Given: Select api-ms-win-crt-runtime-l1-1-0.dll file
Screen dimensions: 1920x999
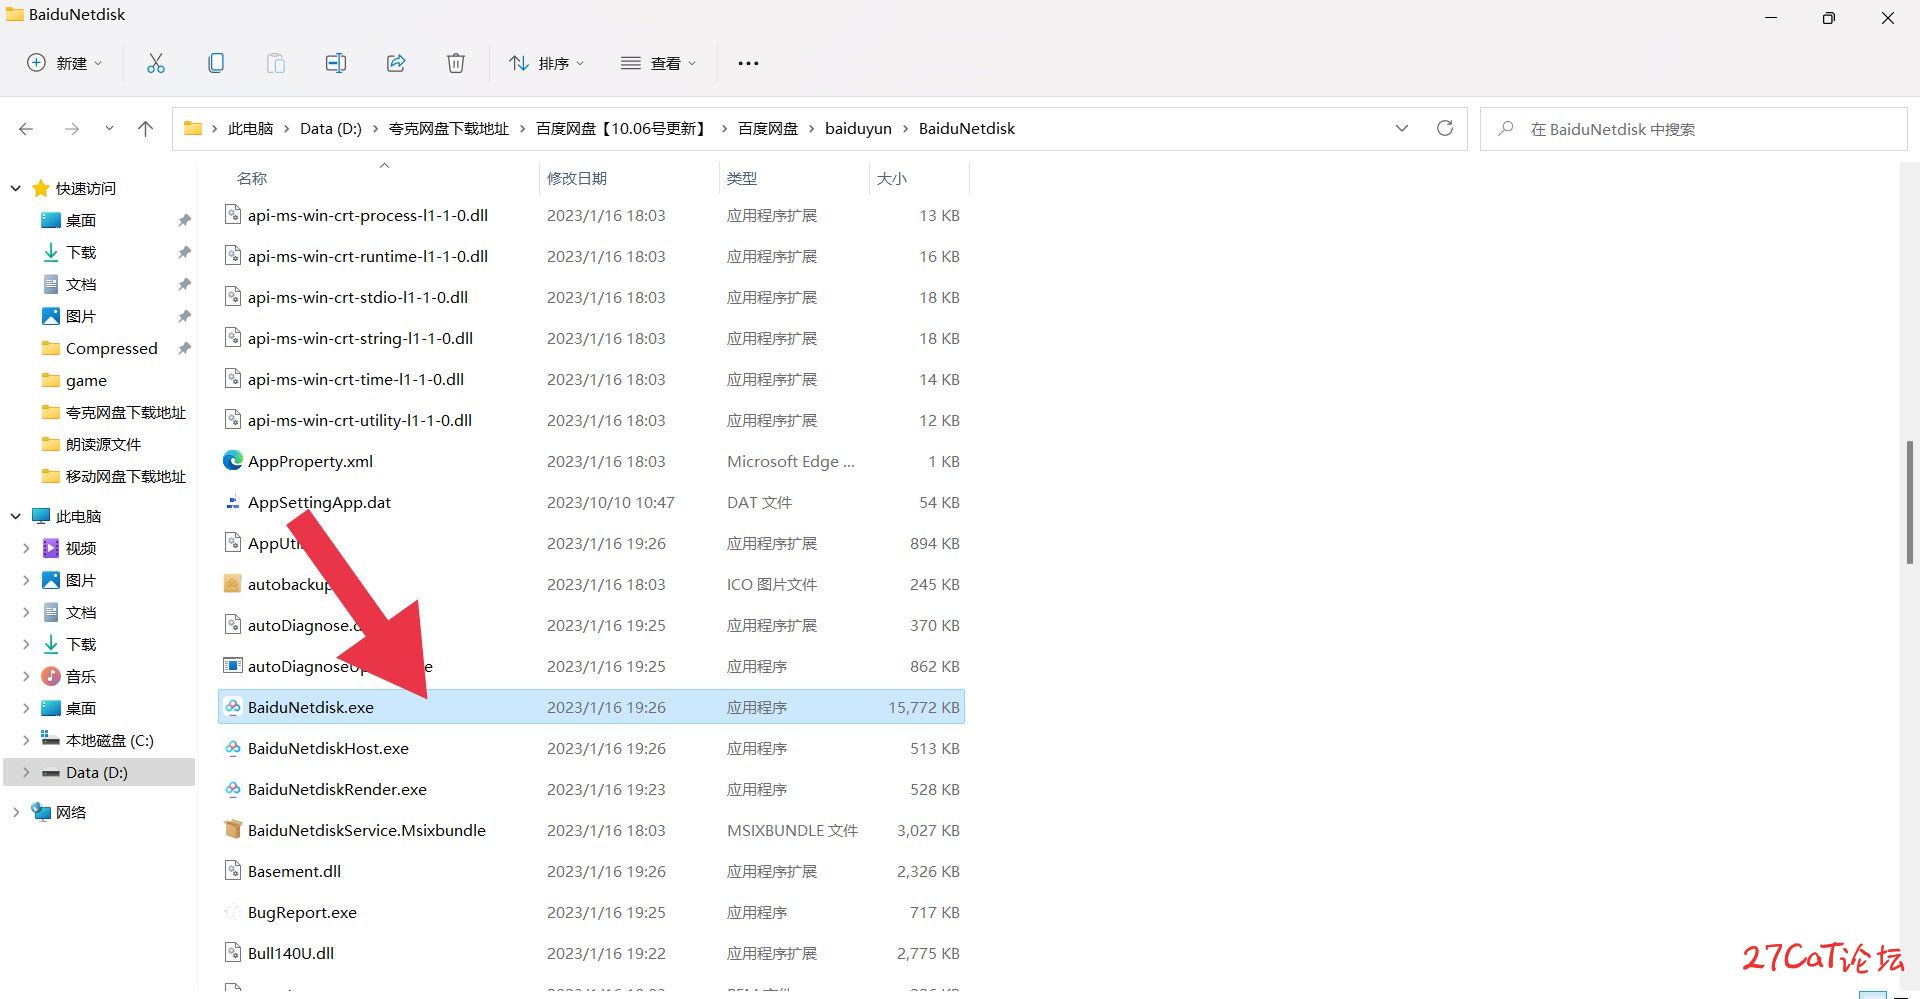Looking at the screenshot, I should coord(591,256).
